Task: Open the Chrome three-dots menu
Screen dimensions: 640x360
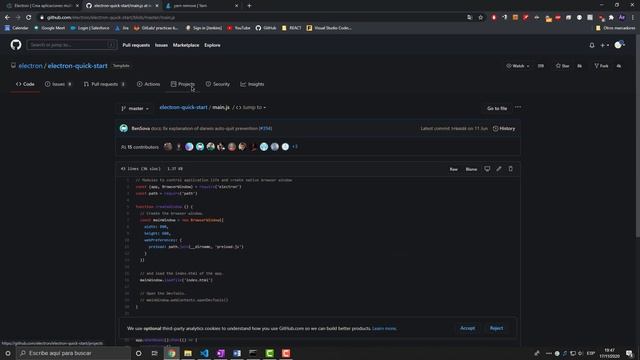Action: [x=633, y=18]
